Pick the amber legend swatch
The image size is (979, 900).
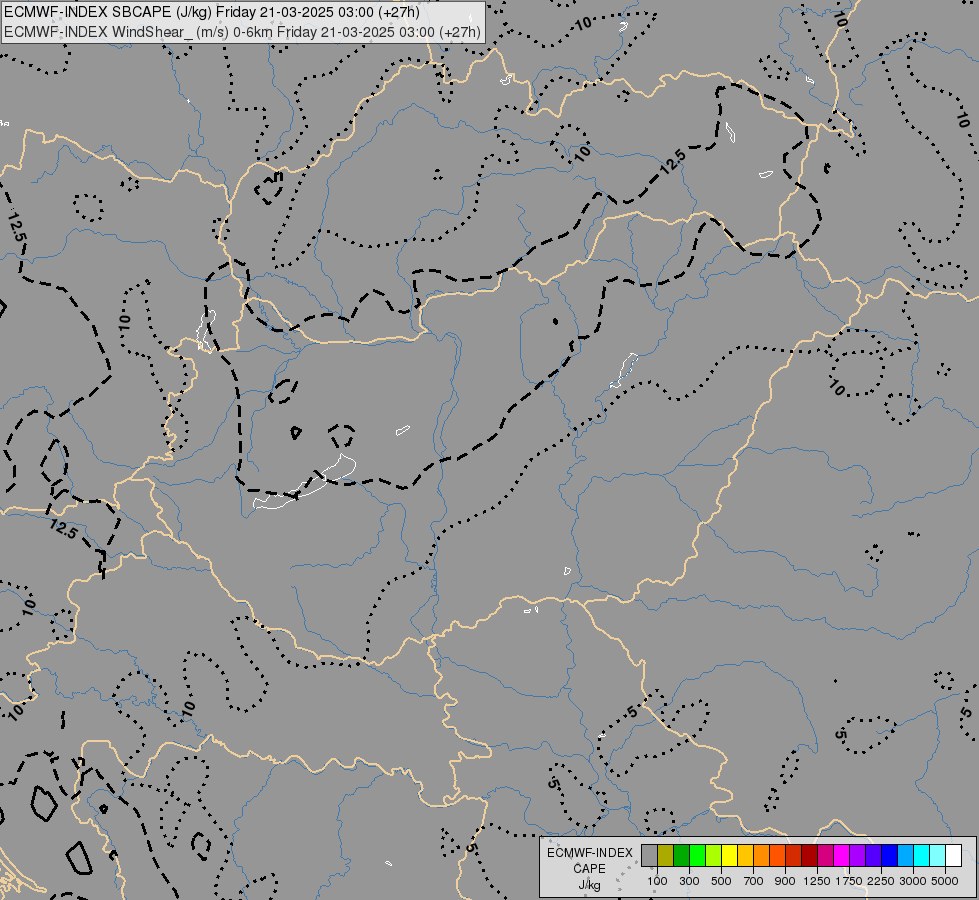point(745,856)
